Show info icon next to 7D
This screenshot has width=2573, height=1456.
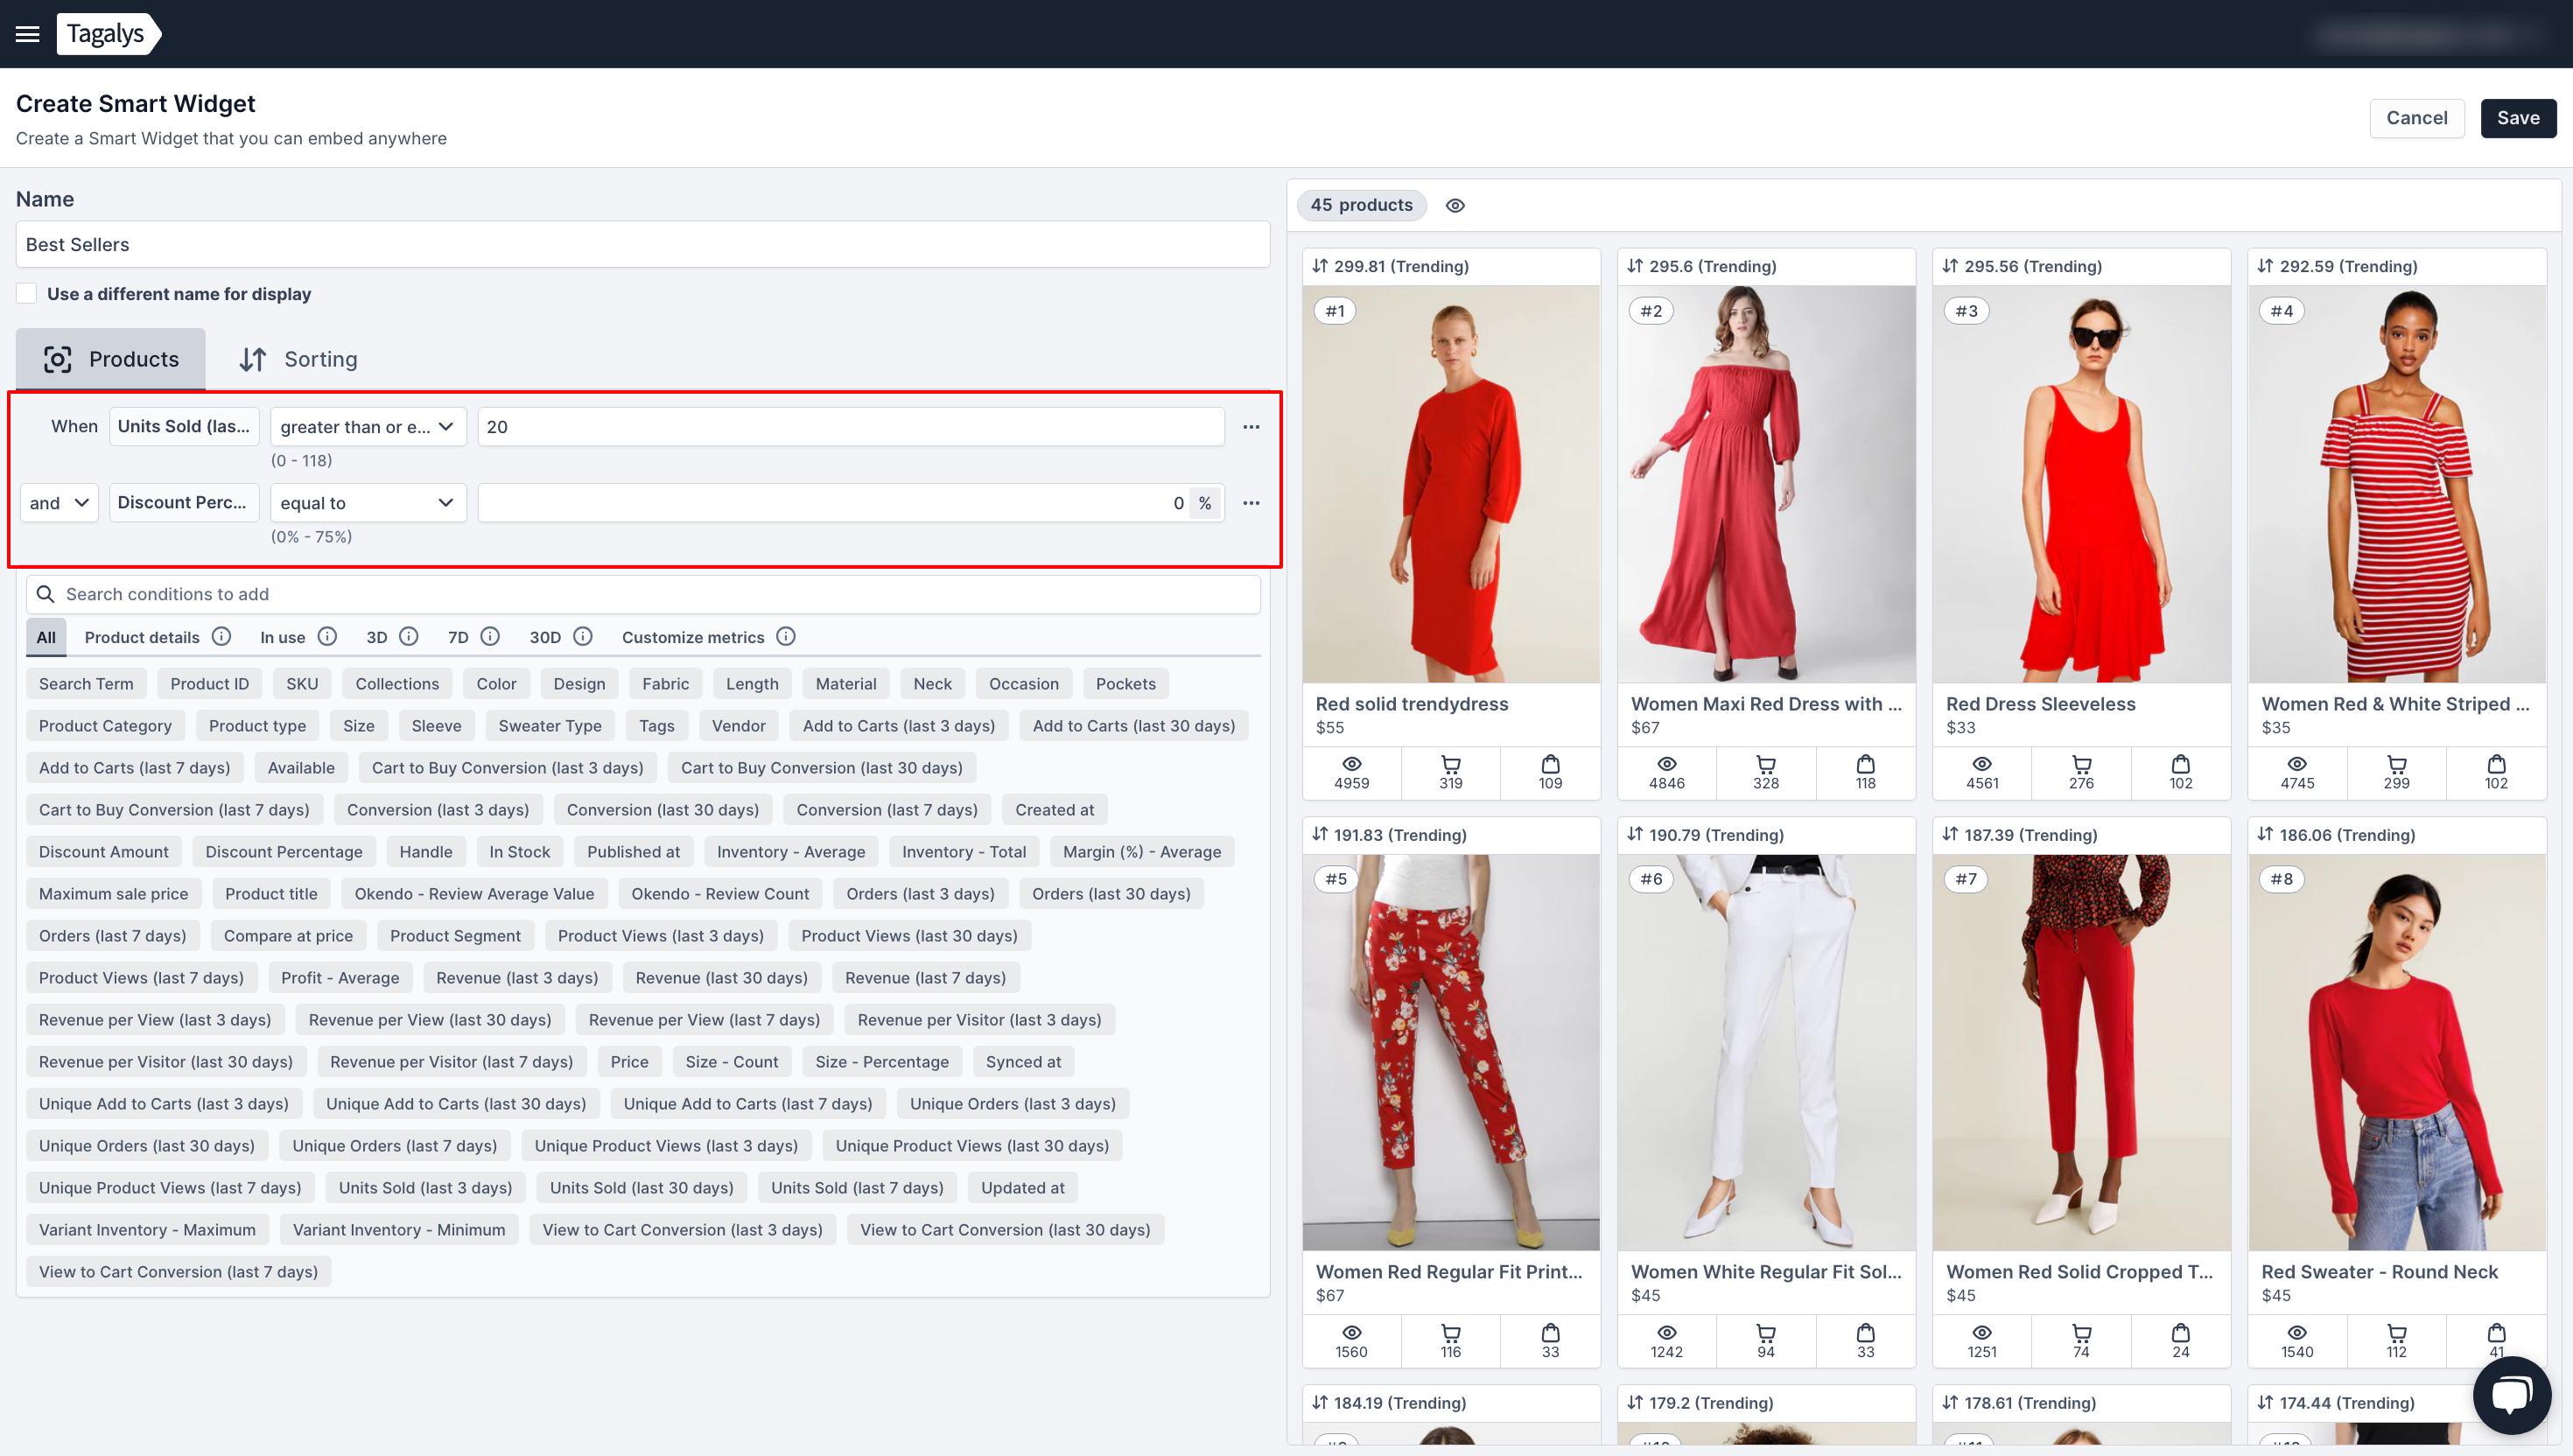coord(490,636)
